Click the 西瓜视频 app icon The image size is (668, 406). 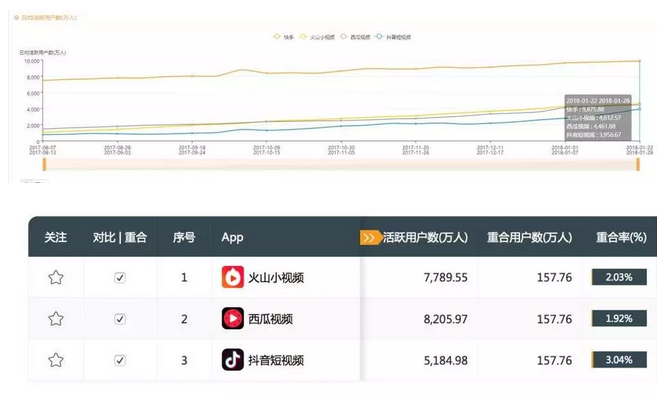pyautogui.click(x=233, y=319)
